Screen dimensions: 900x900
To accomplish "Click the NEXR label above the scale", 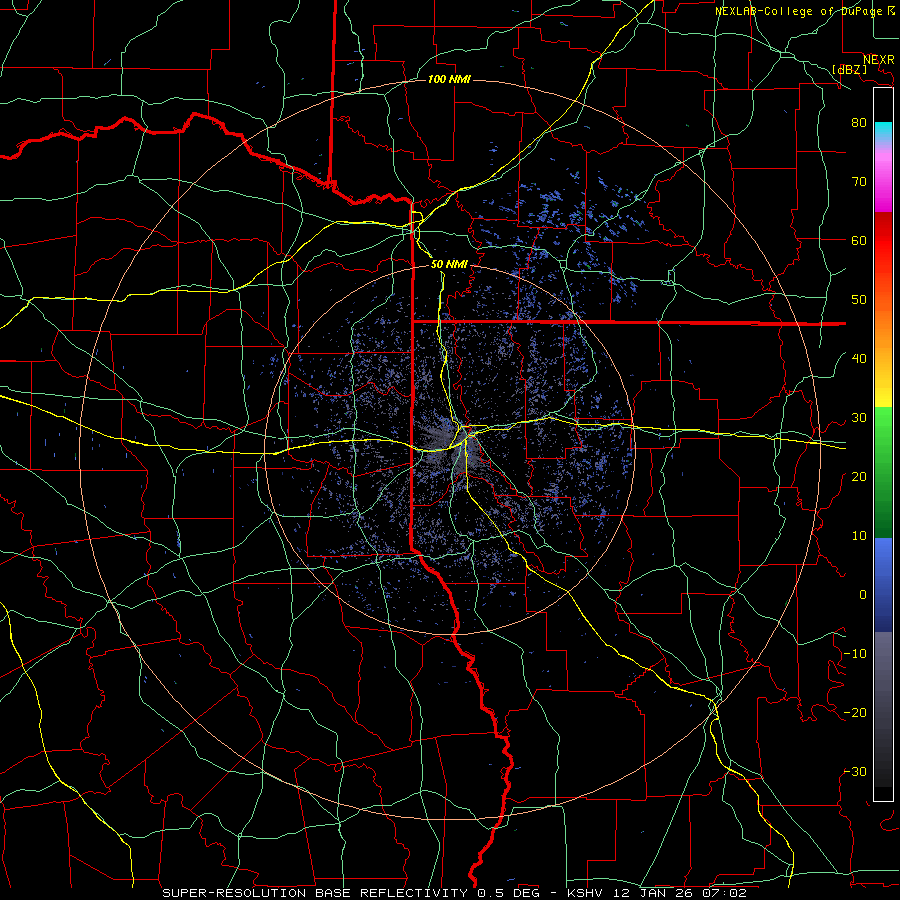I will pyautogui.click(x=878, y=60).
